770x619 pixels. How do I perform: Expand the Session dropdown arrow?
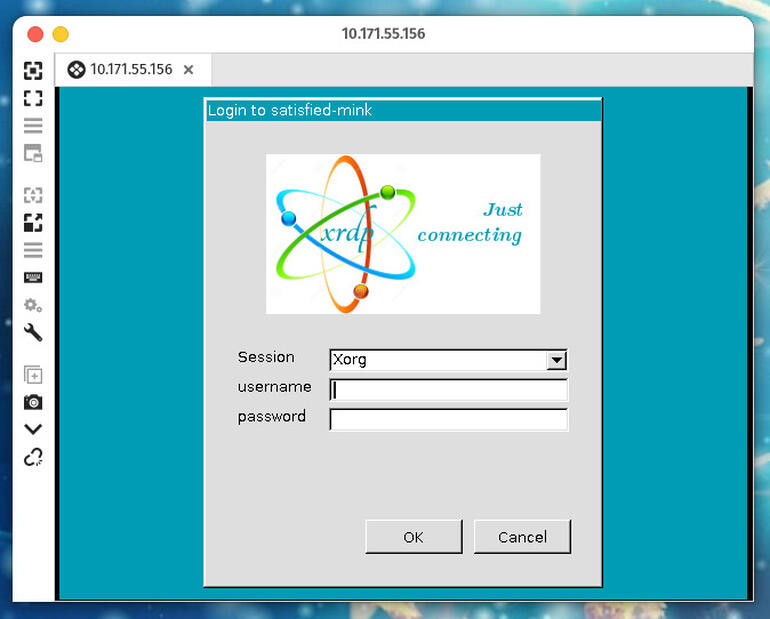(x=556, y=360)
